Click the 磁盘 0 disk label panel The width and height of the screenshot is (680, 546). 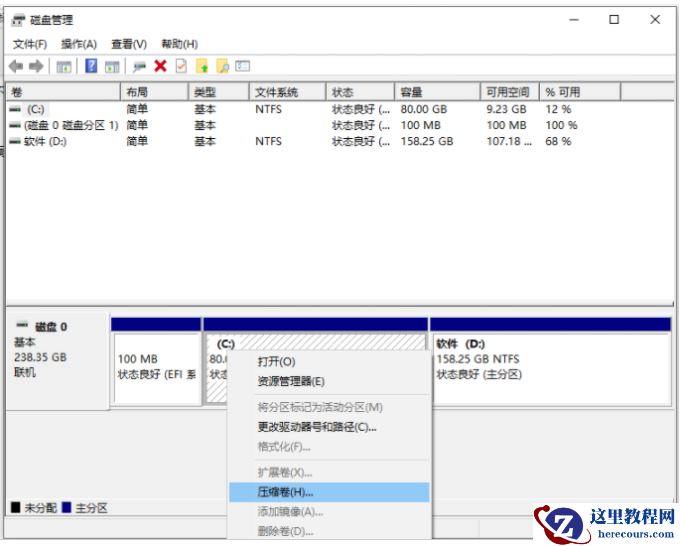click(x=58, y=360)
